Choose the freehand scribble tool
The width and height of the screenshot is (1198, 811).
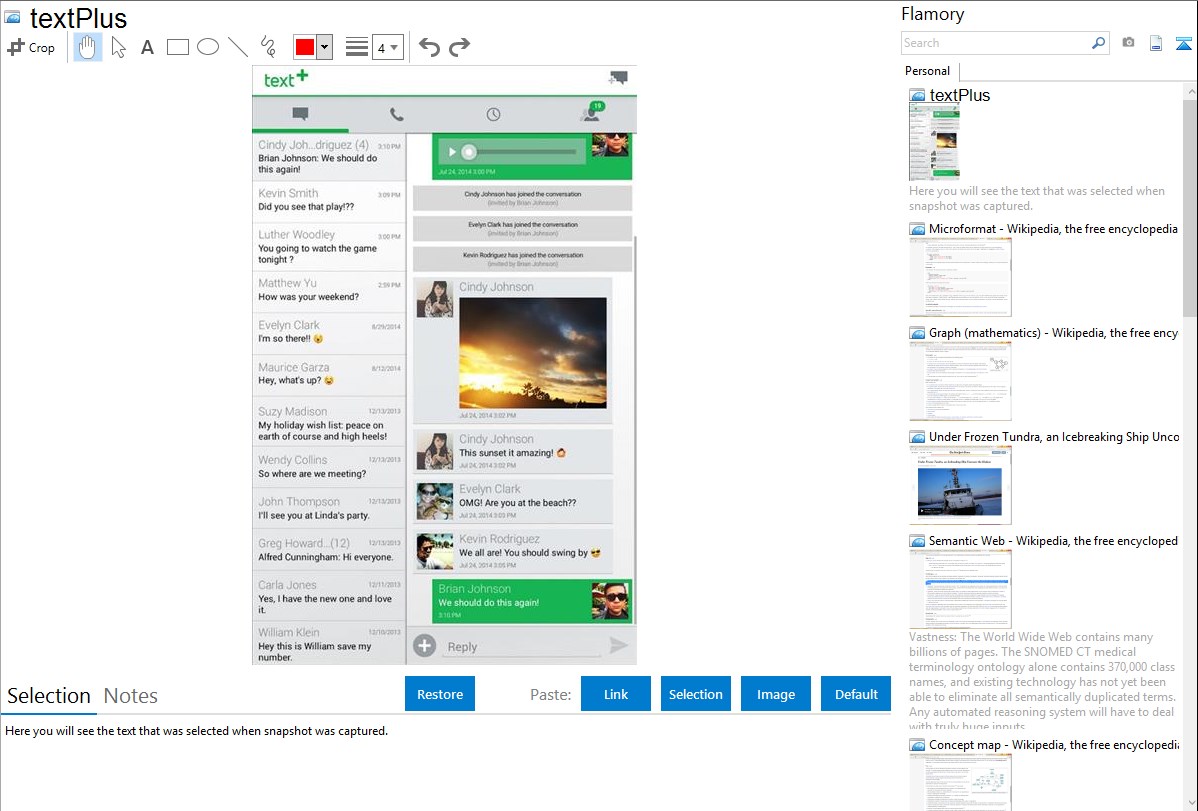pyautogui.click(x=268, y=47)
